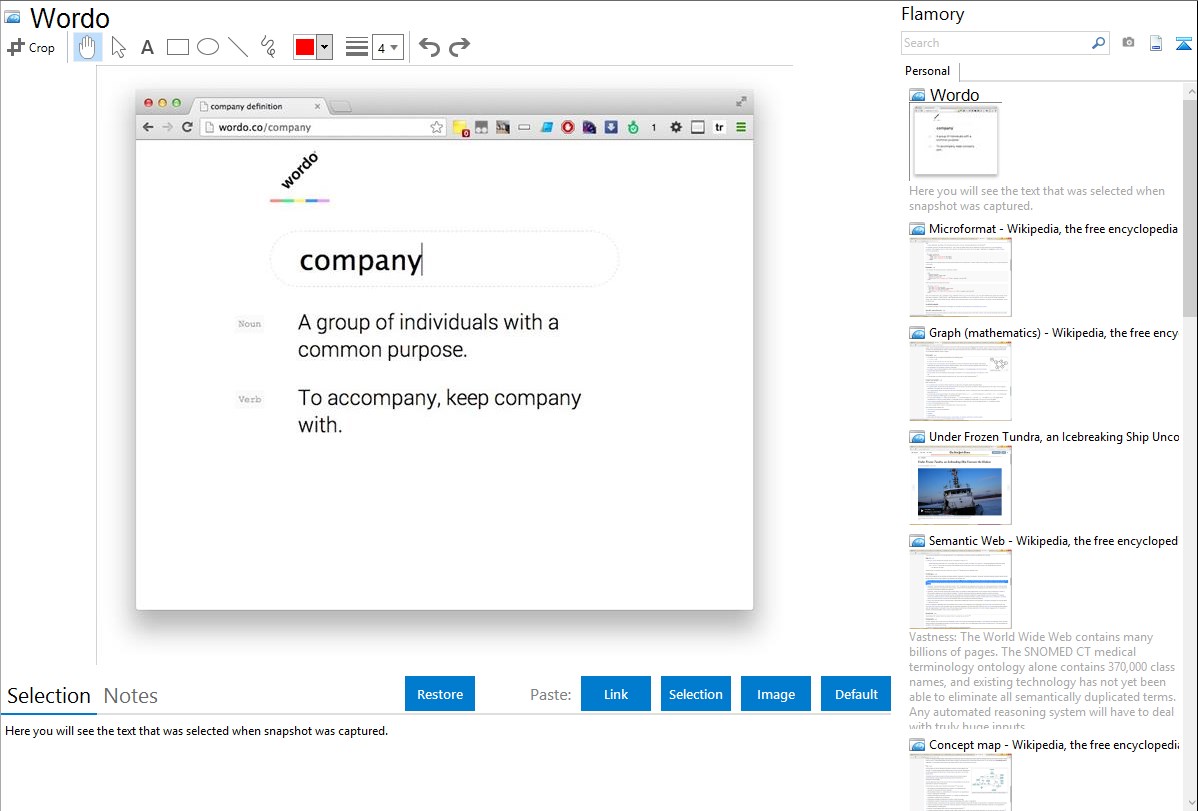Image resolution: width=1198 pixels, height=811 pixels.
Task: Click the company definition browser tab
Action: tap(260, 106)
